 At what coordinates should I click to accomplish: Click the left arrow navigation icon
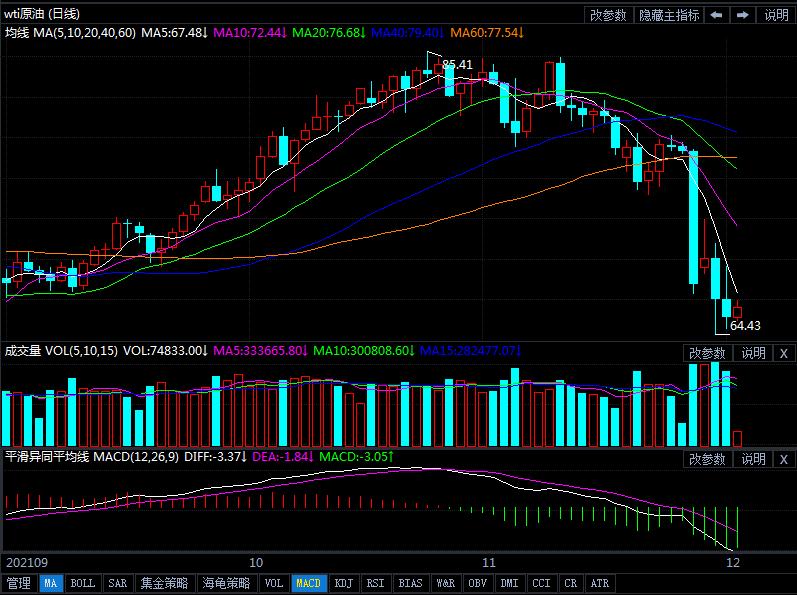(x=717, y=15)
